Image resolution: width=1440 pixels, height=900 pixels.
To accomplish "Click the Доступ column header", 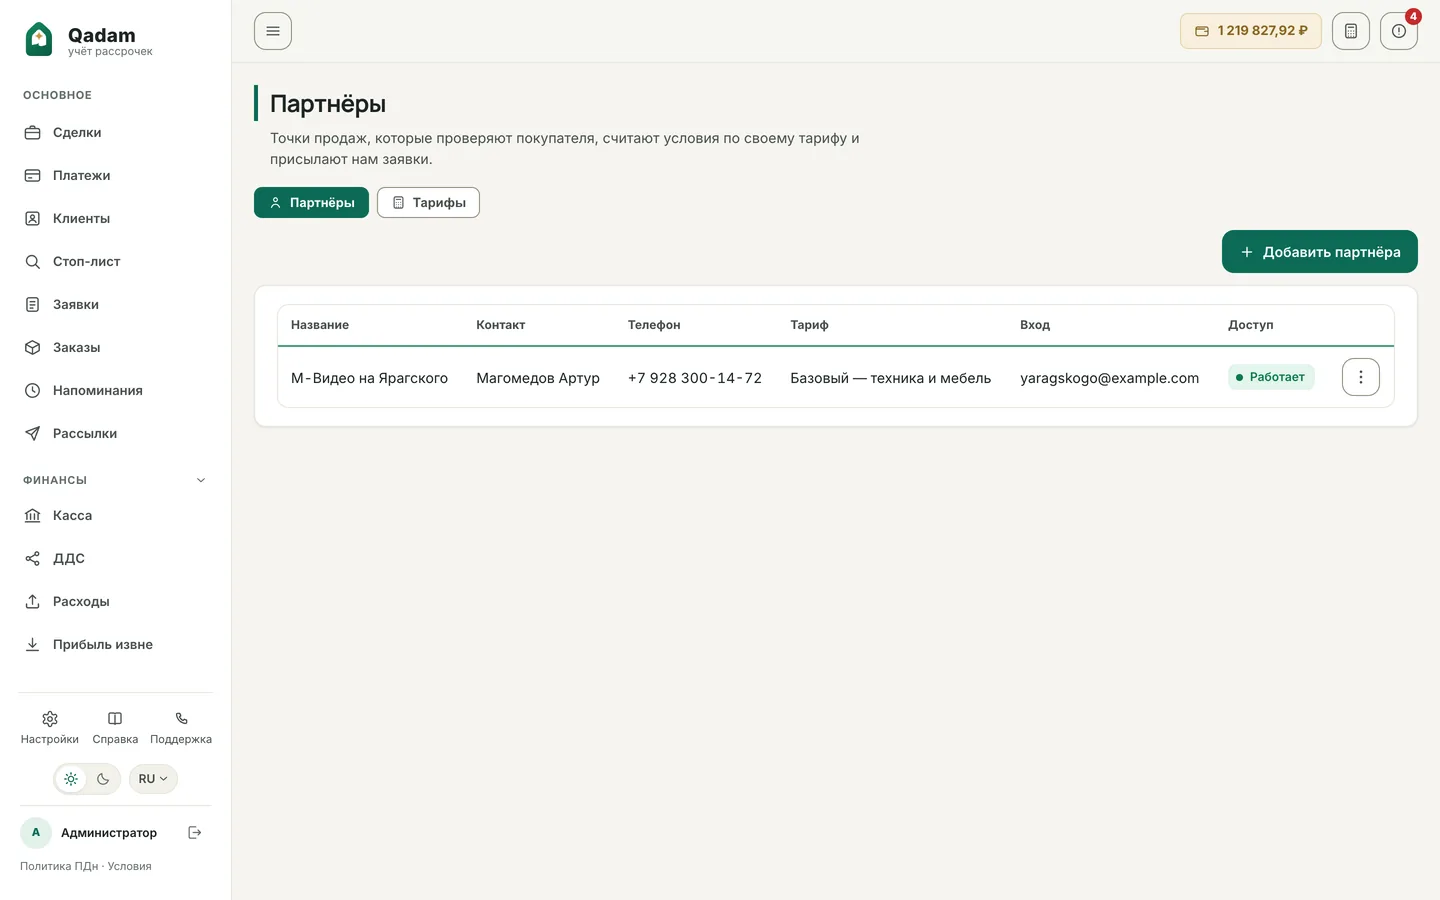I will click(1251, 325).
